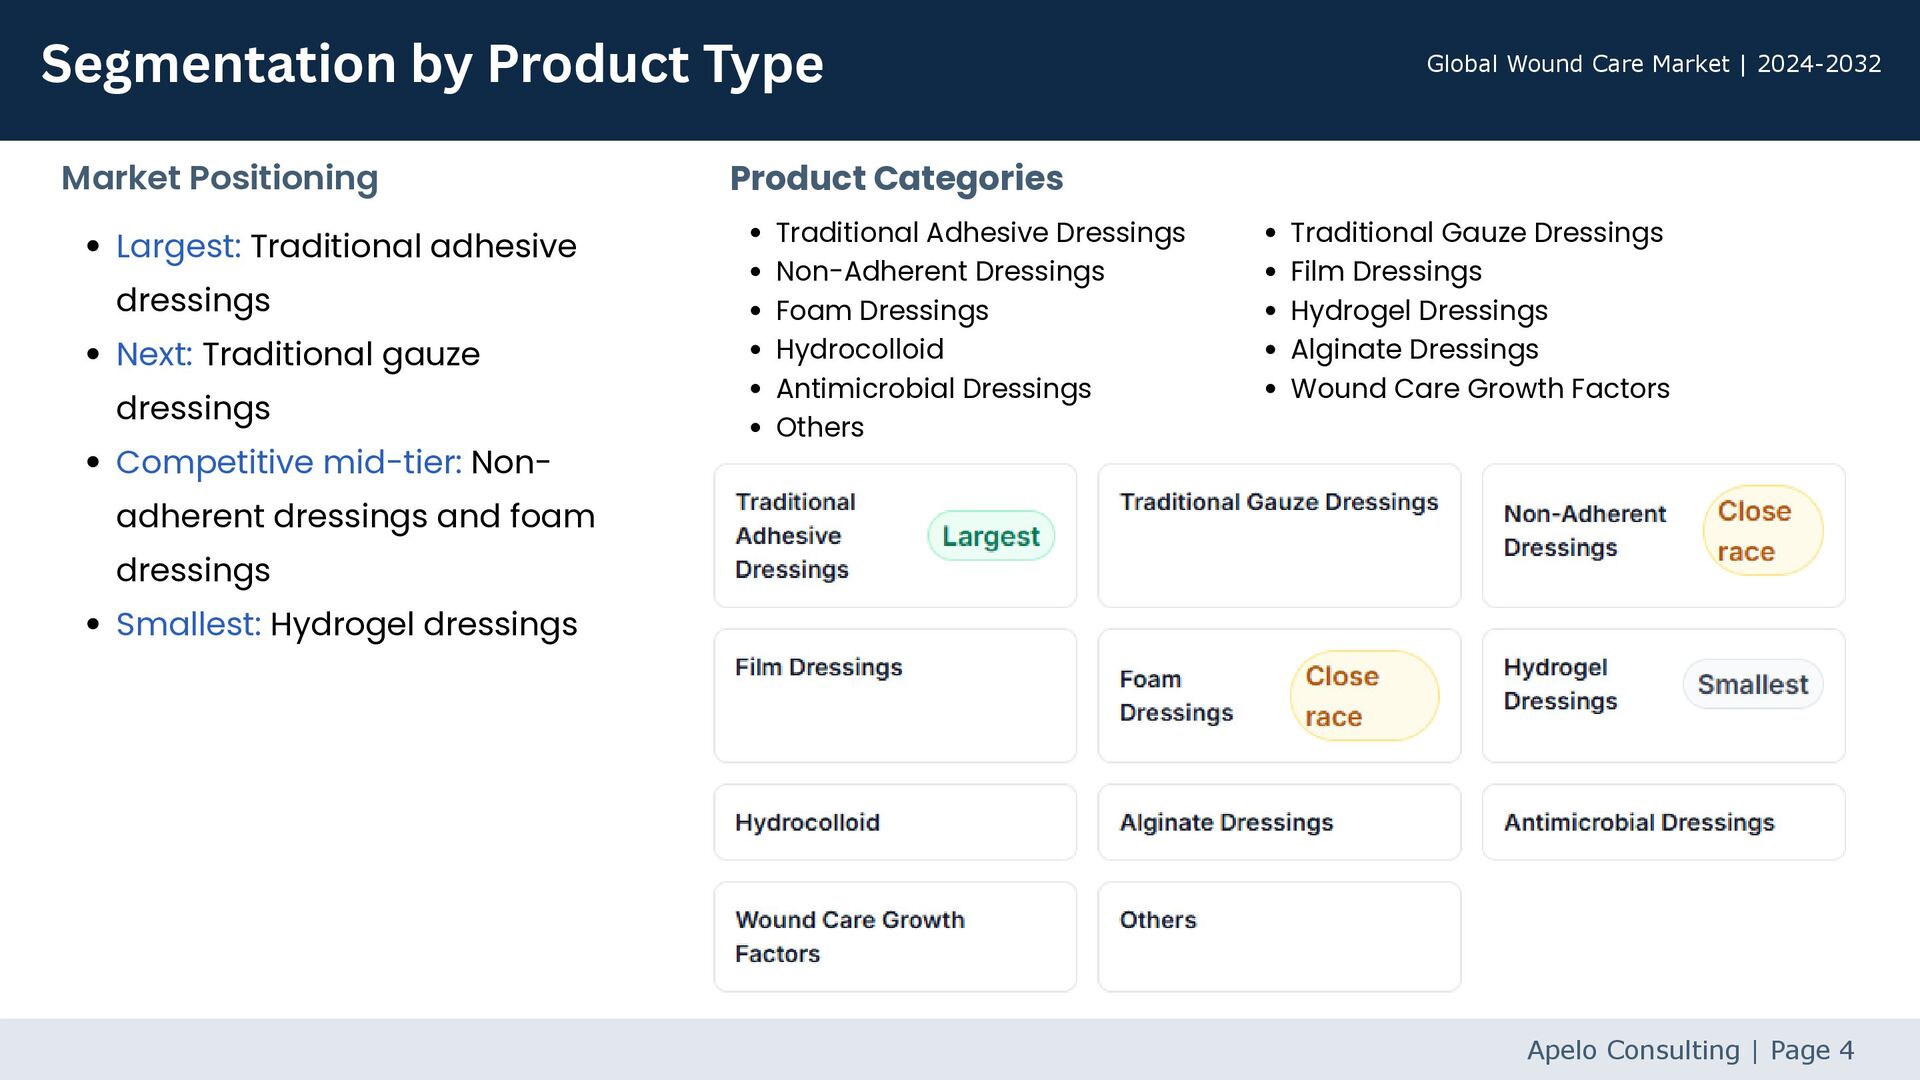Select the Alginate Dressings card

coord(1278,822)
